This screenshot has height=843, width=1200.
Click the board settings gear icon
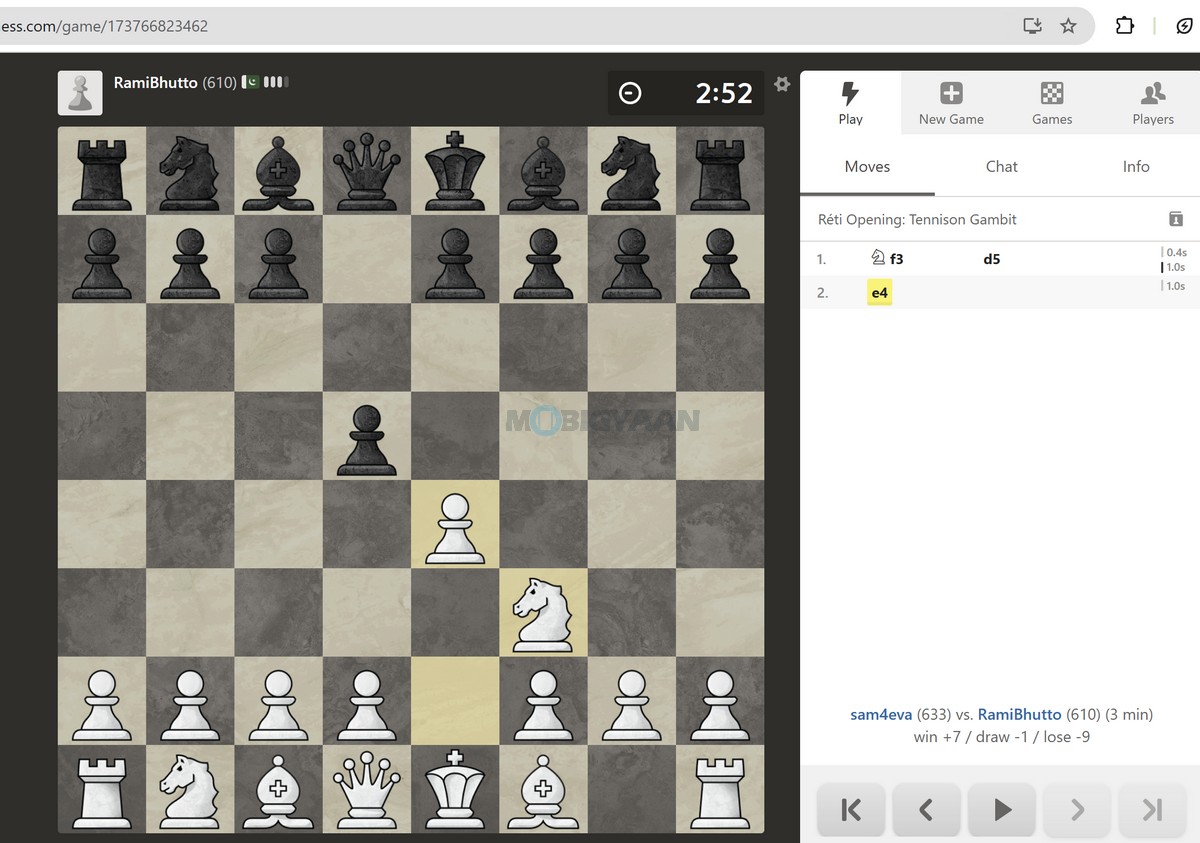point(782,84)
